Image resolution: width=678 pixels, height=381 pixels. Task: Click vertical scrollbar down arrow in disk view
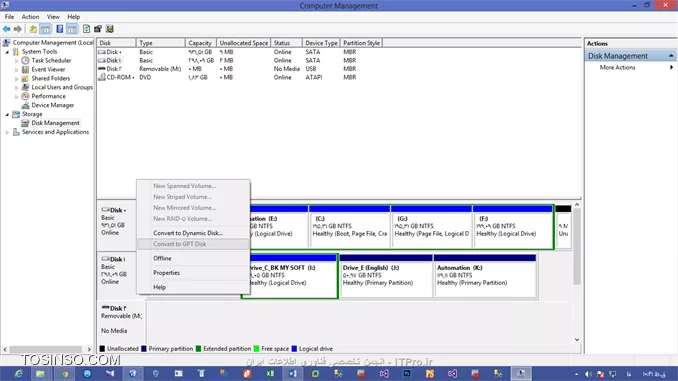coord(577,340)
